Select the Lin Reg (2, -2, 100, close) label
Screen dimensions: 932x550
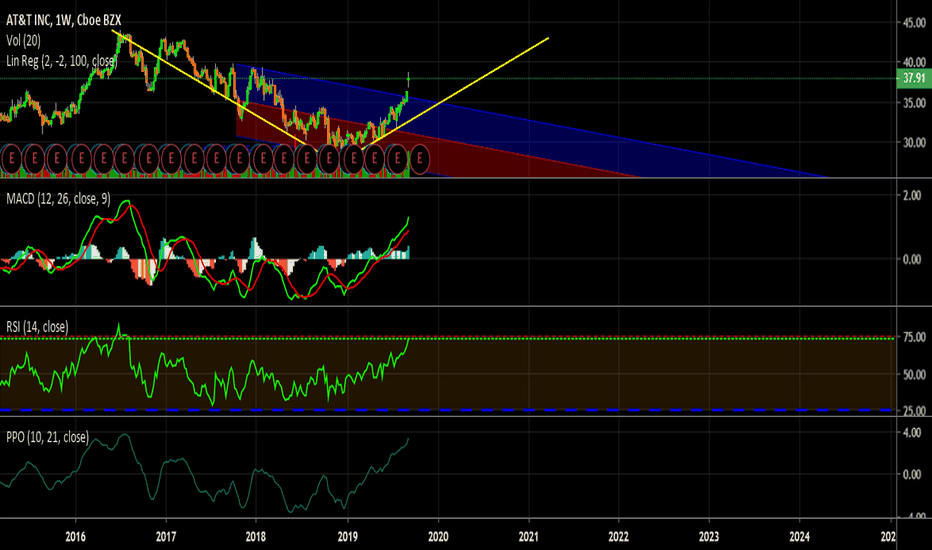(x=62, y=61)
